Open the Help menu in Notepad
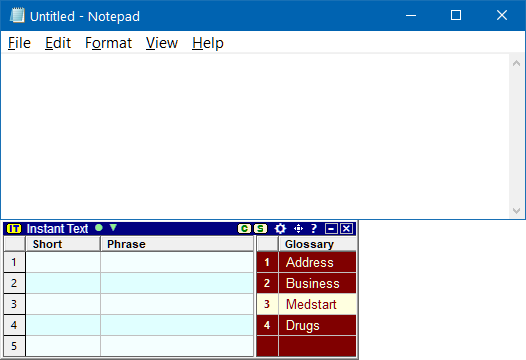Image resolution: width=526 pixels, height=360 pixels. [x=208, y=43]
